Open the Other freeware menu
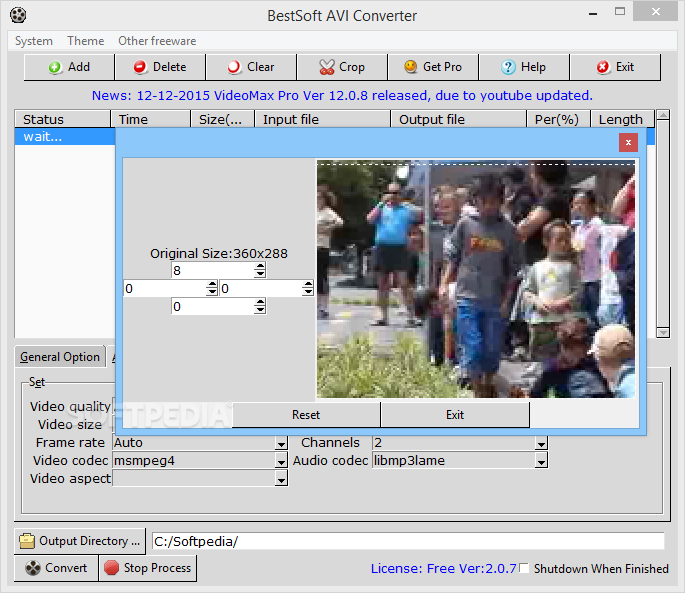685x593 pixels. click(157, 41)
